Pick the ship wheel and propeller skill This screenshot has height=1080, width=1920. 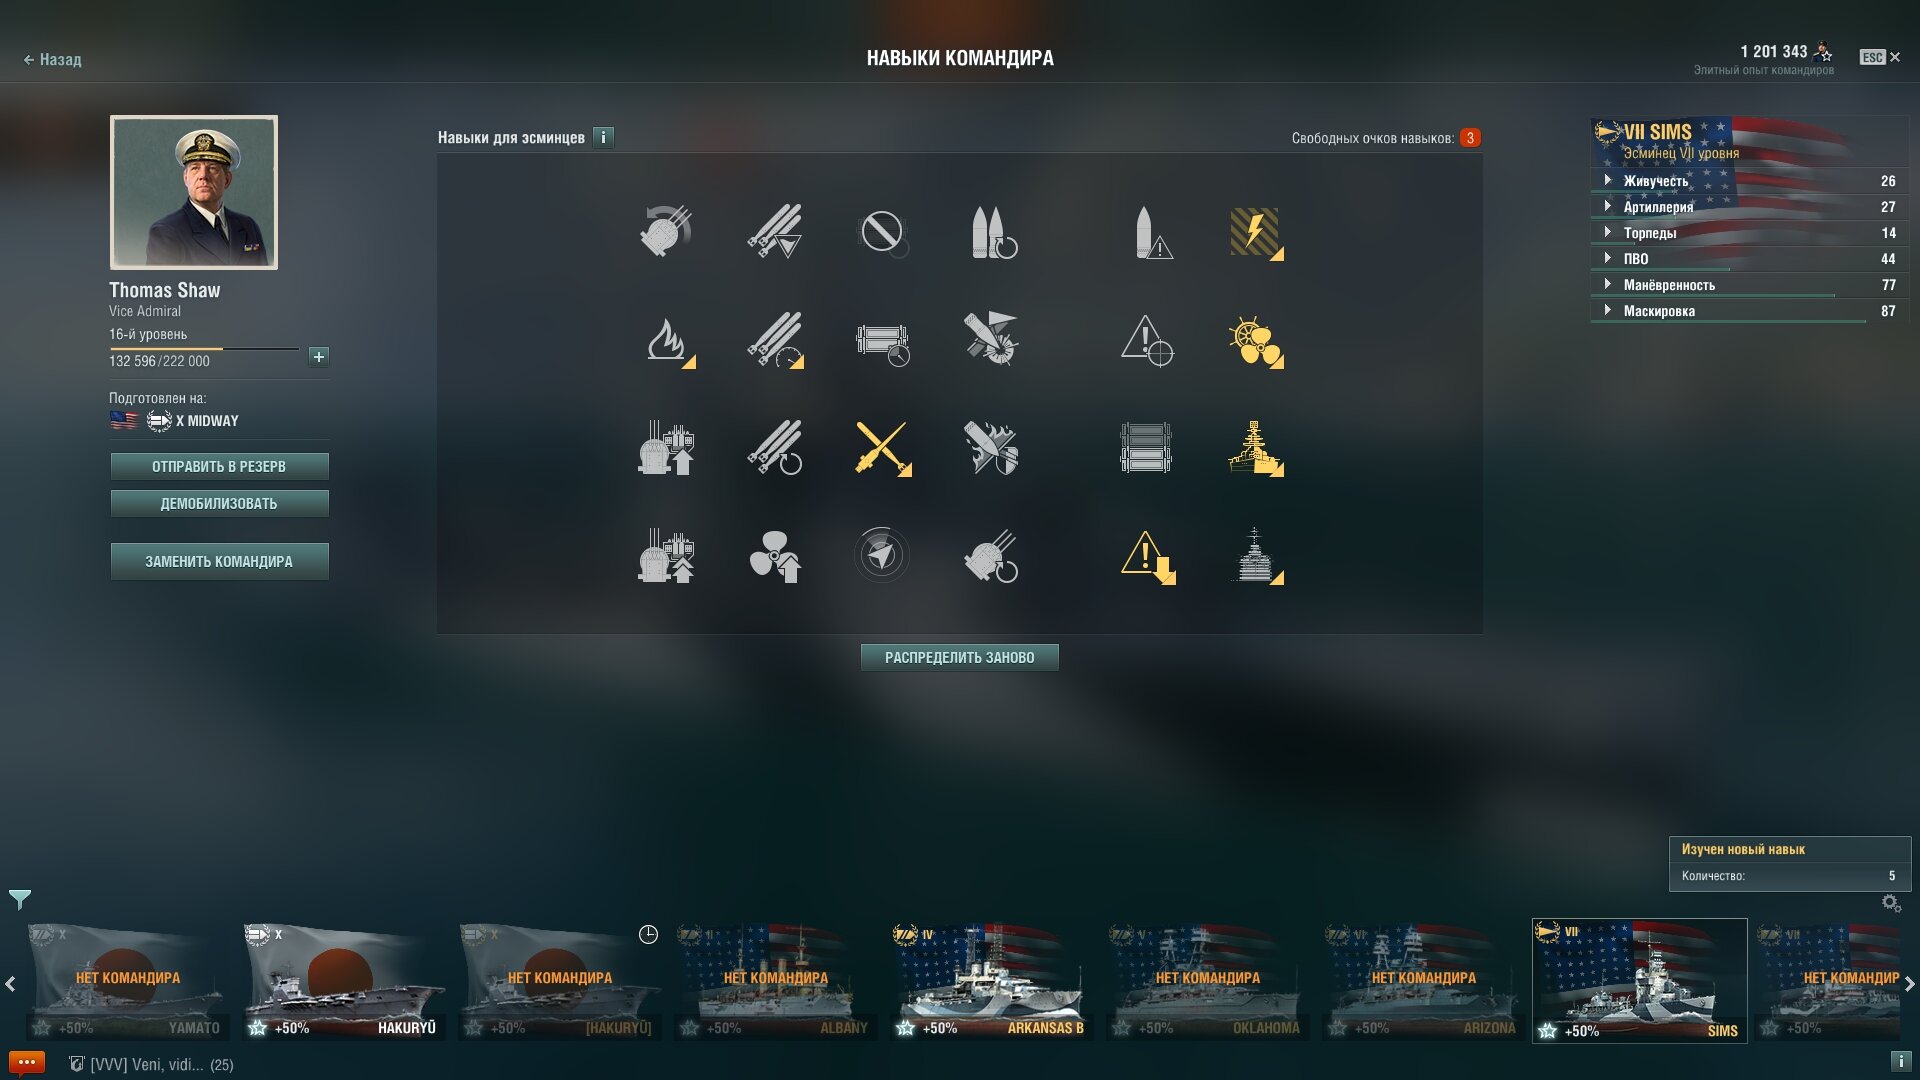pos(1255,340)
